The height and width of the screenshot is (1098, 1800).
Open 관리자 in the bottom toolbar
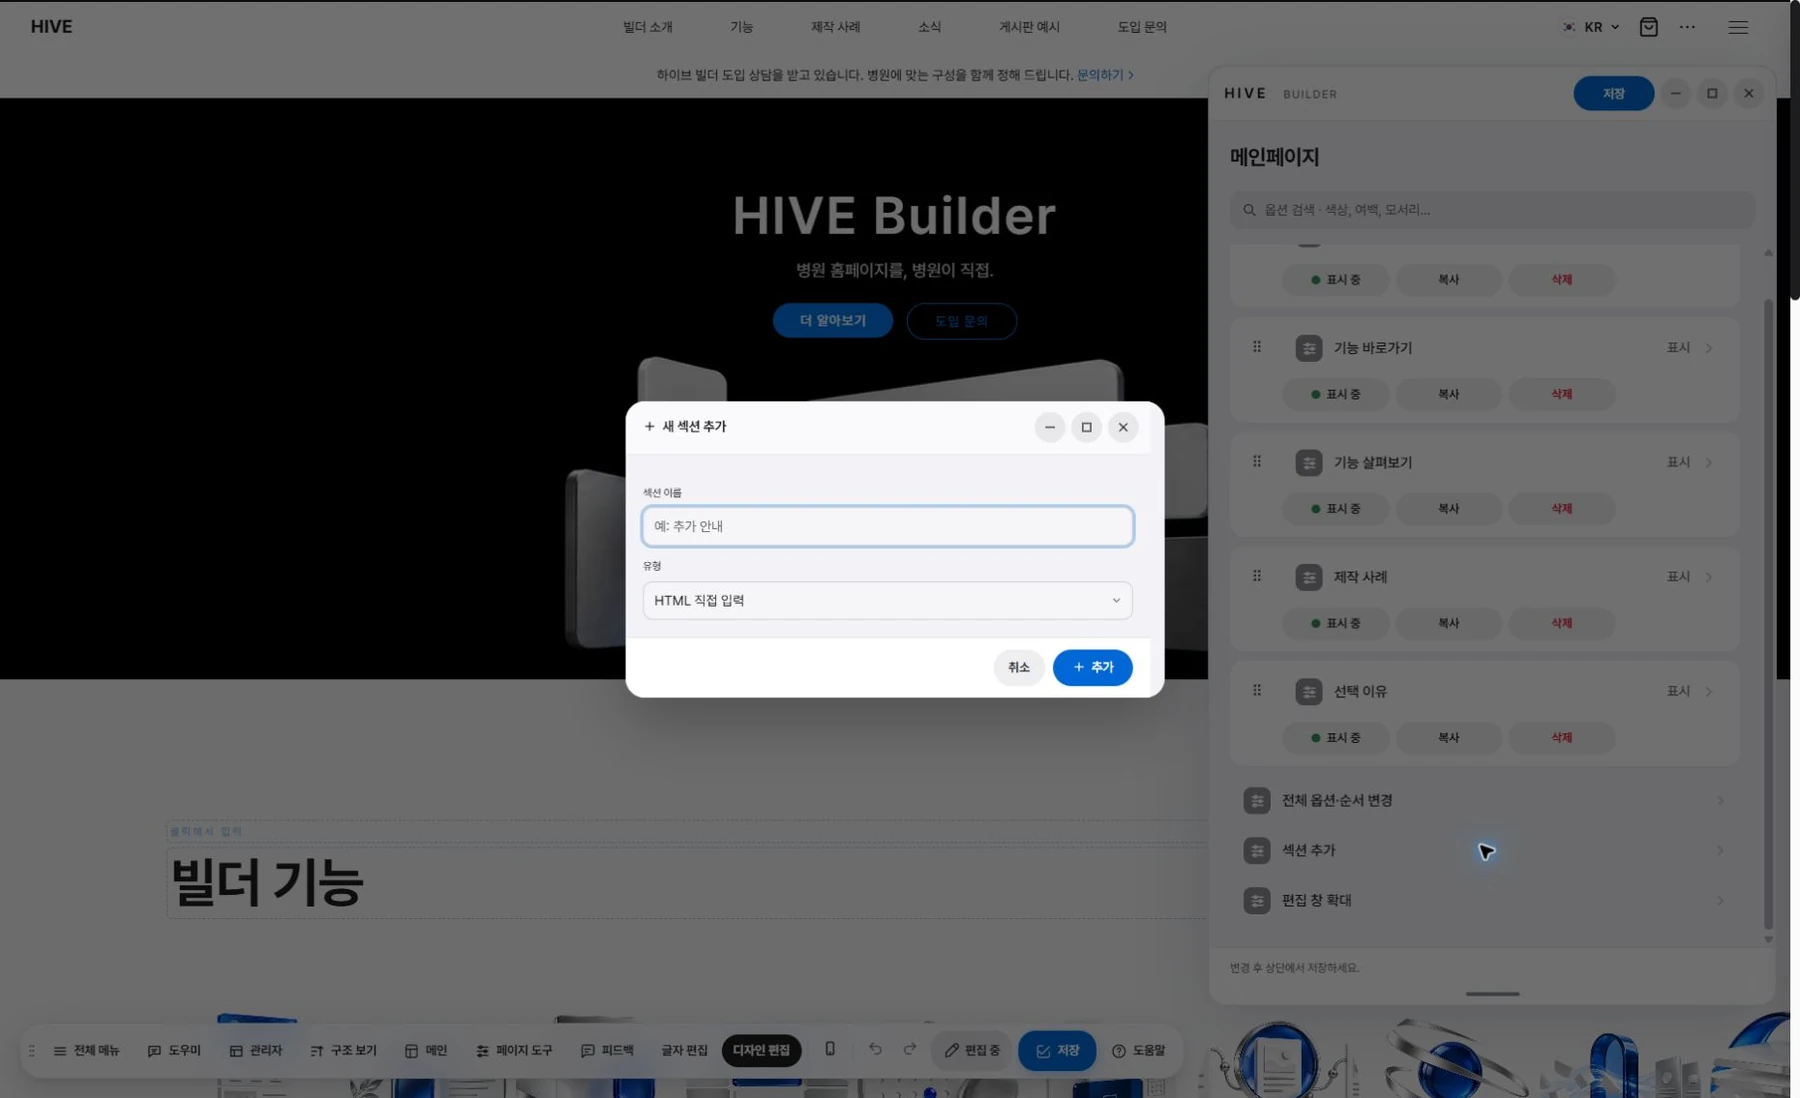point(256,1051)
